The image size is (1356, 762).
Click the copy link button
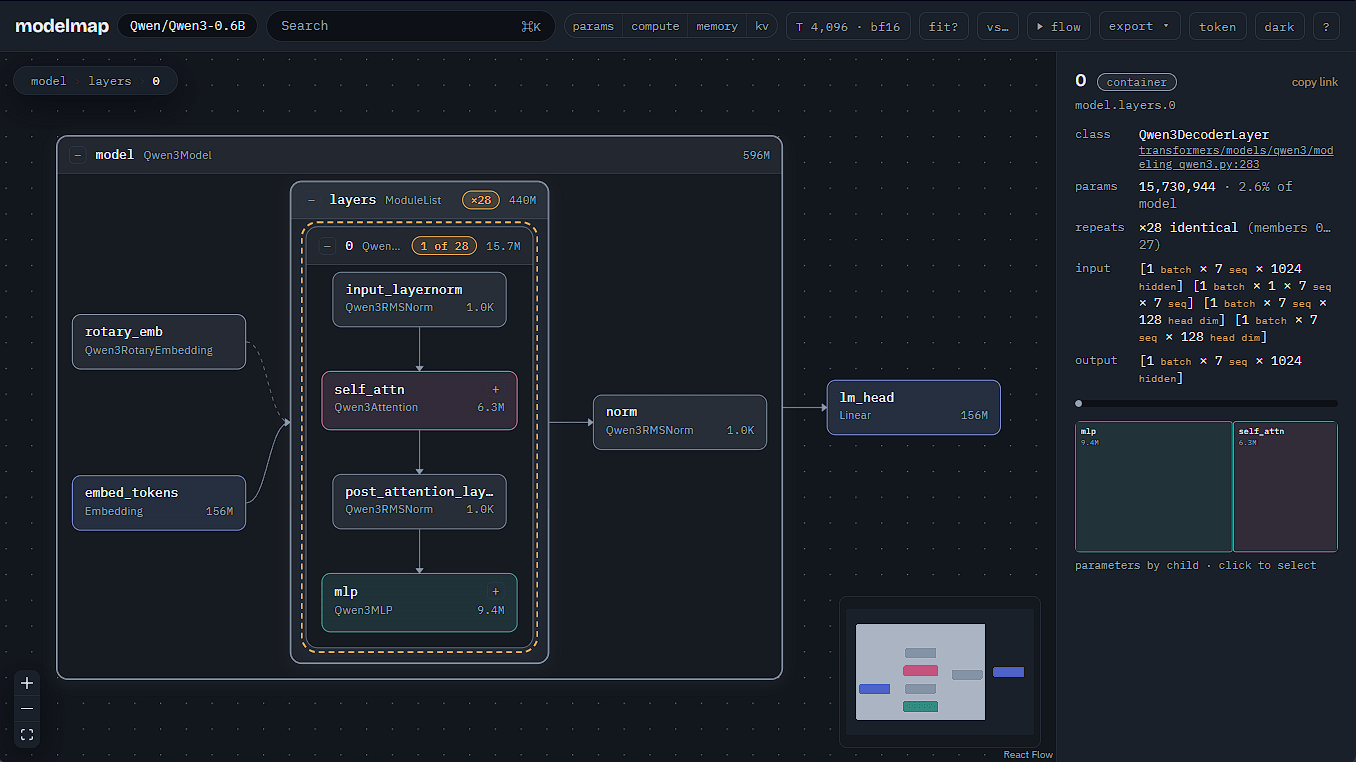tap(1314, 82)
